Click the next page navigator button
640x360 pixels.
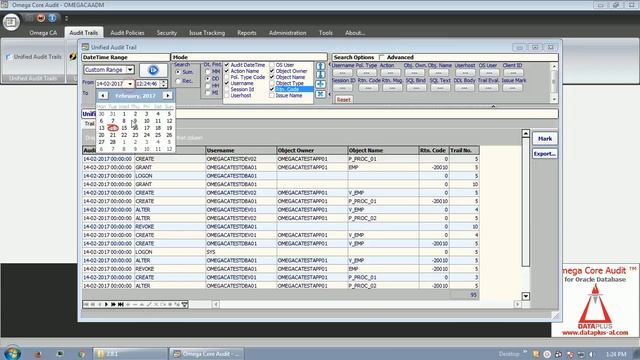tap(113, 304)
